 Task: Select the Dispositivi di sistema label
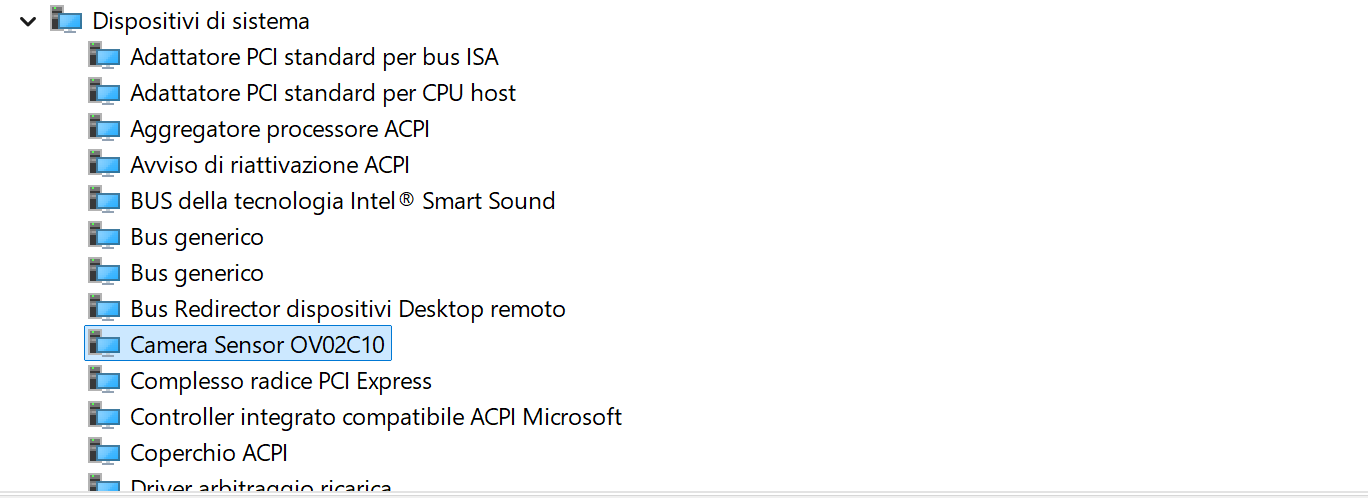[201, 21]
